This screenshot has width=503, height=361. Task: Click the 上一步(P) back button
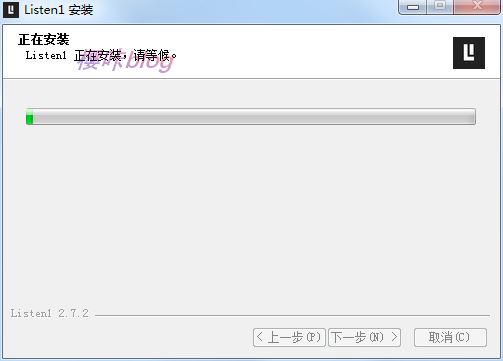[289, 337]
